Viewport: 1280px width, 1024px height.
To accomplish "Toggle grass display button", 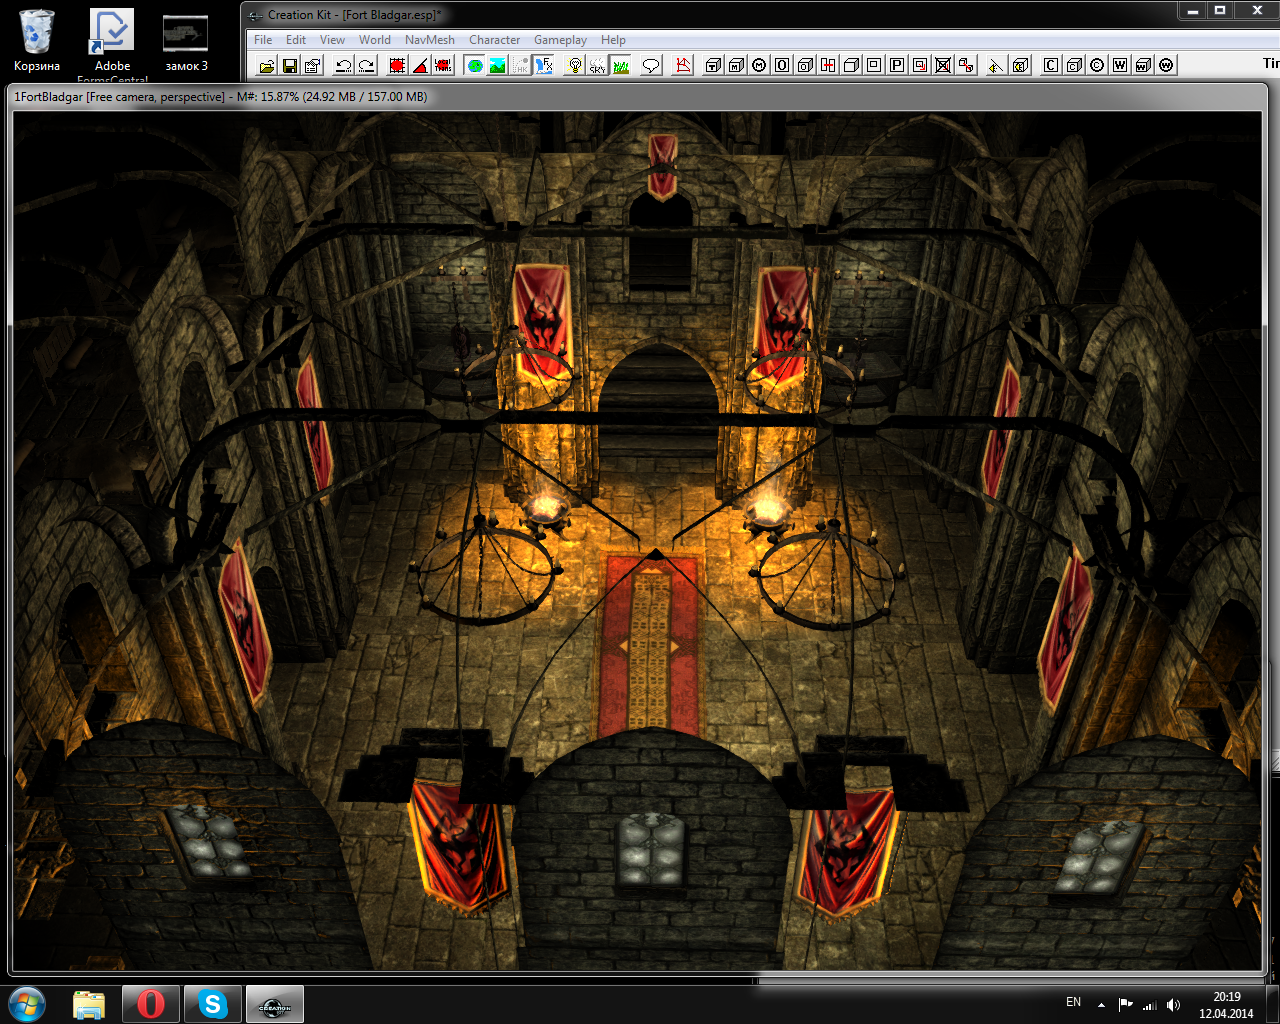I will pos(621,65).
